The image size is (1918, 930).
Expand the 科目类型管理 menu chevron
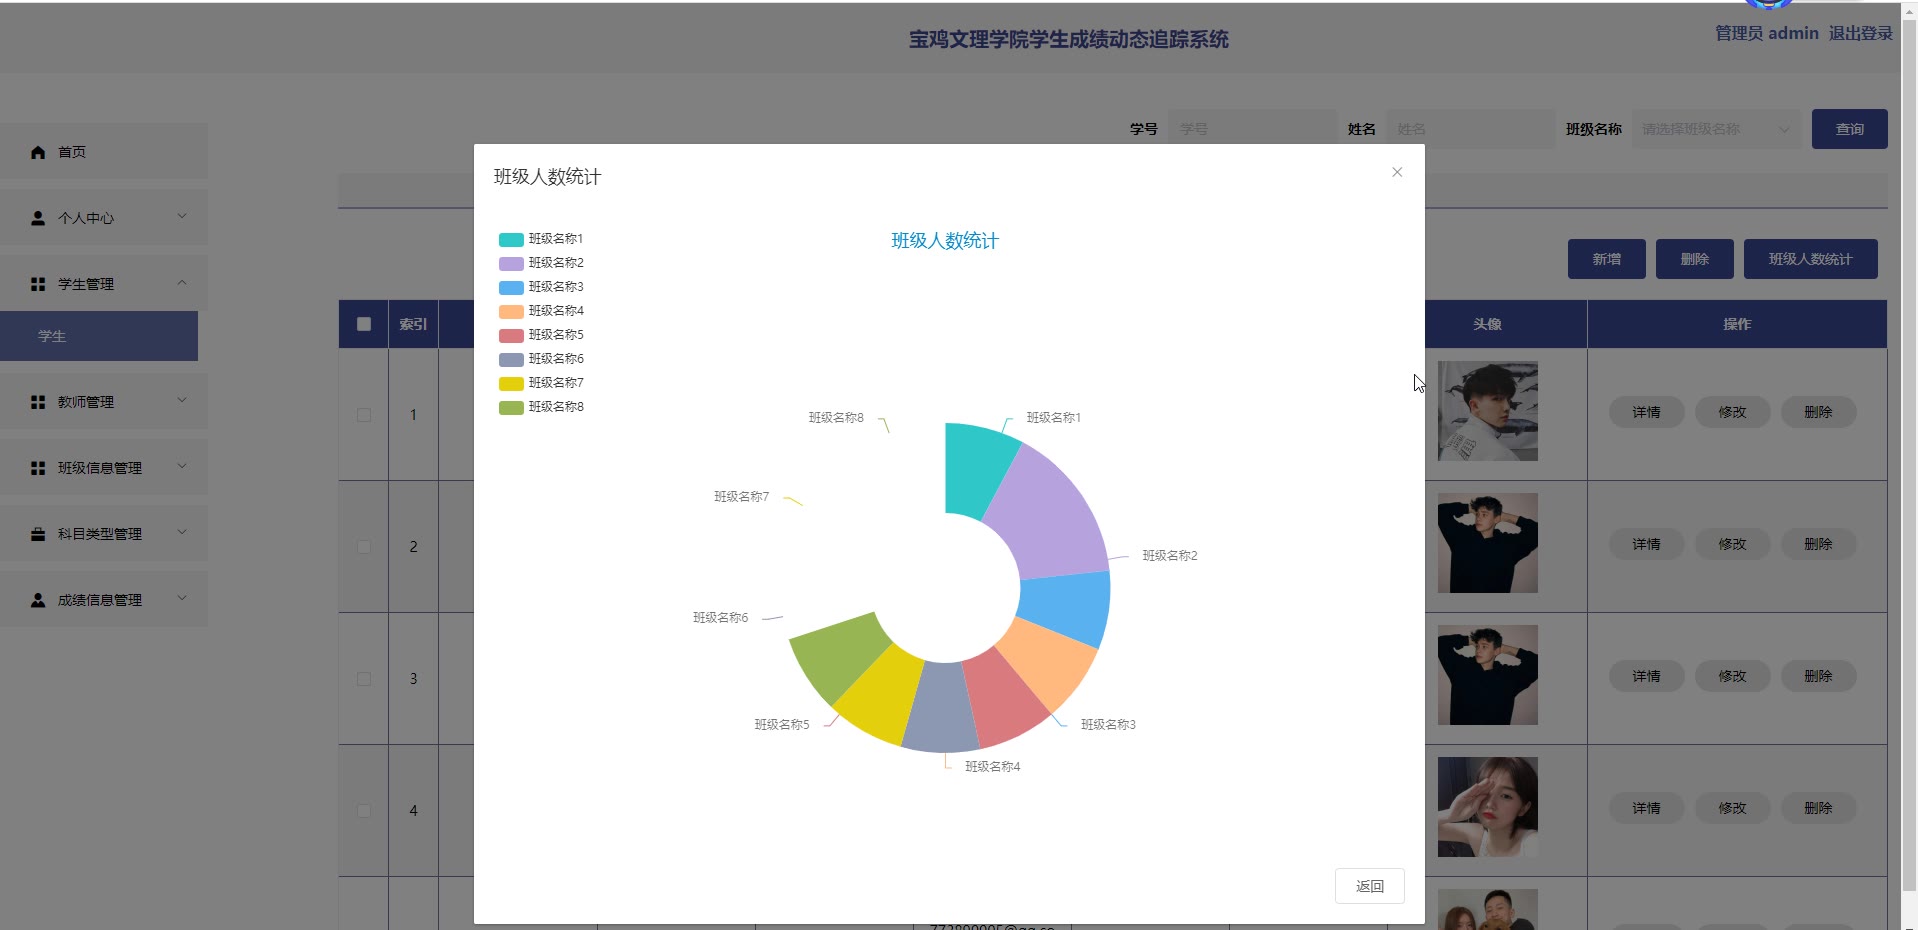coord(182,532)
